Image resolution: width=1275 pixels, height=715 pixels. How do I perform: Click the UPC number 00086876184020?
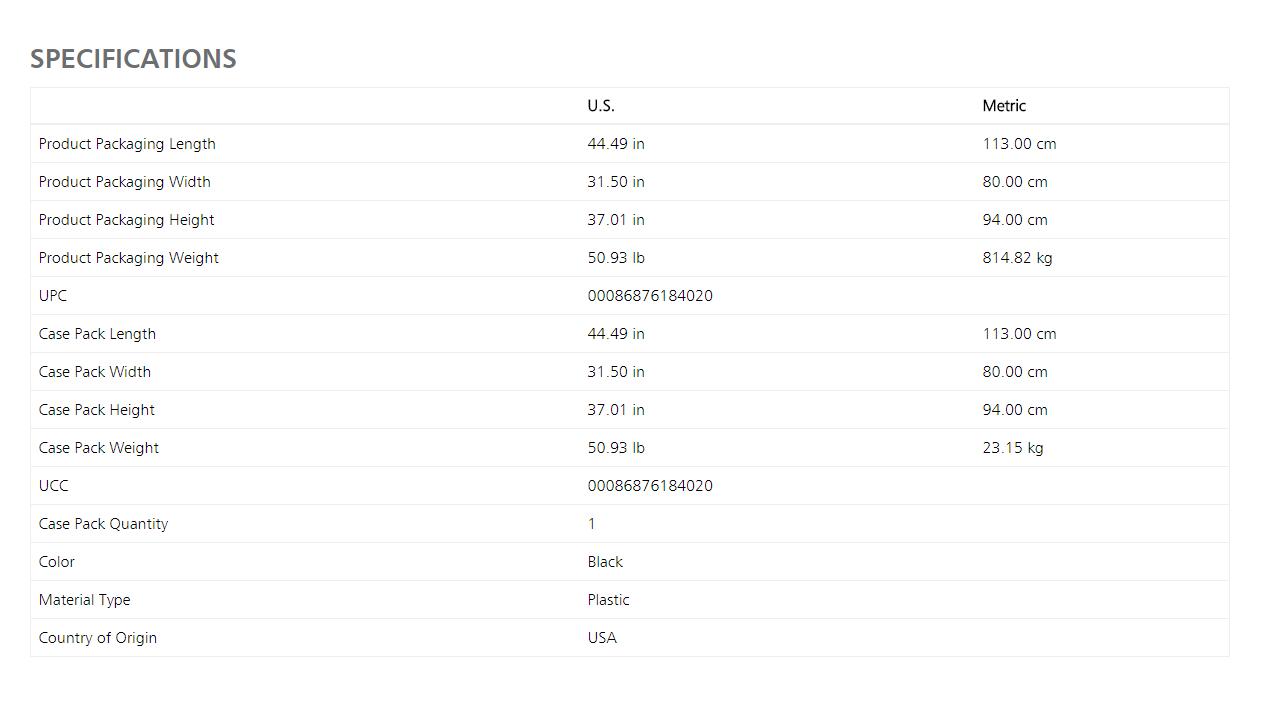tap(650, 296)
